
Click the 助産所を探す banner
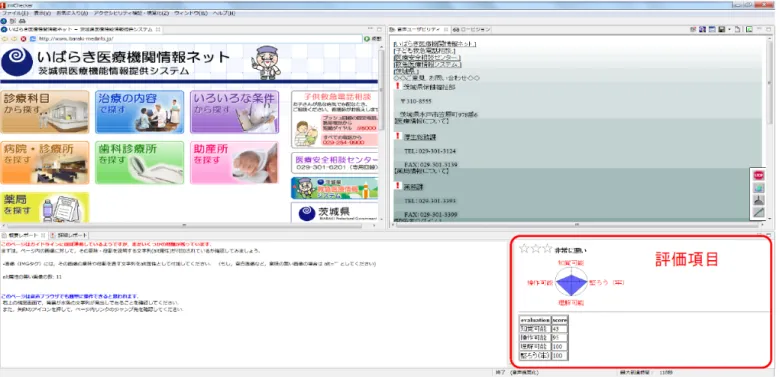click(234, 163)
